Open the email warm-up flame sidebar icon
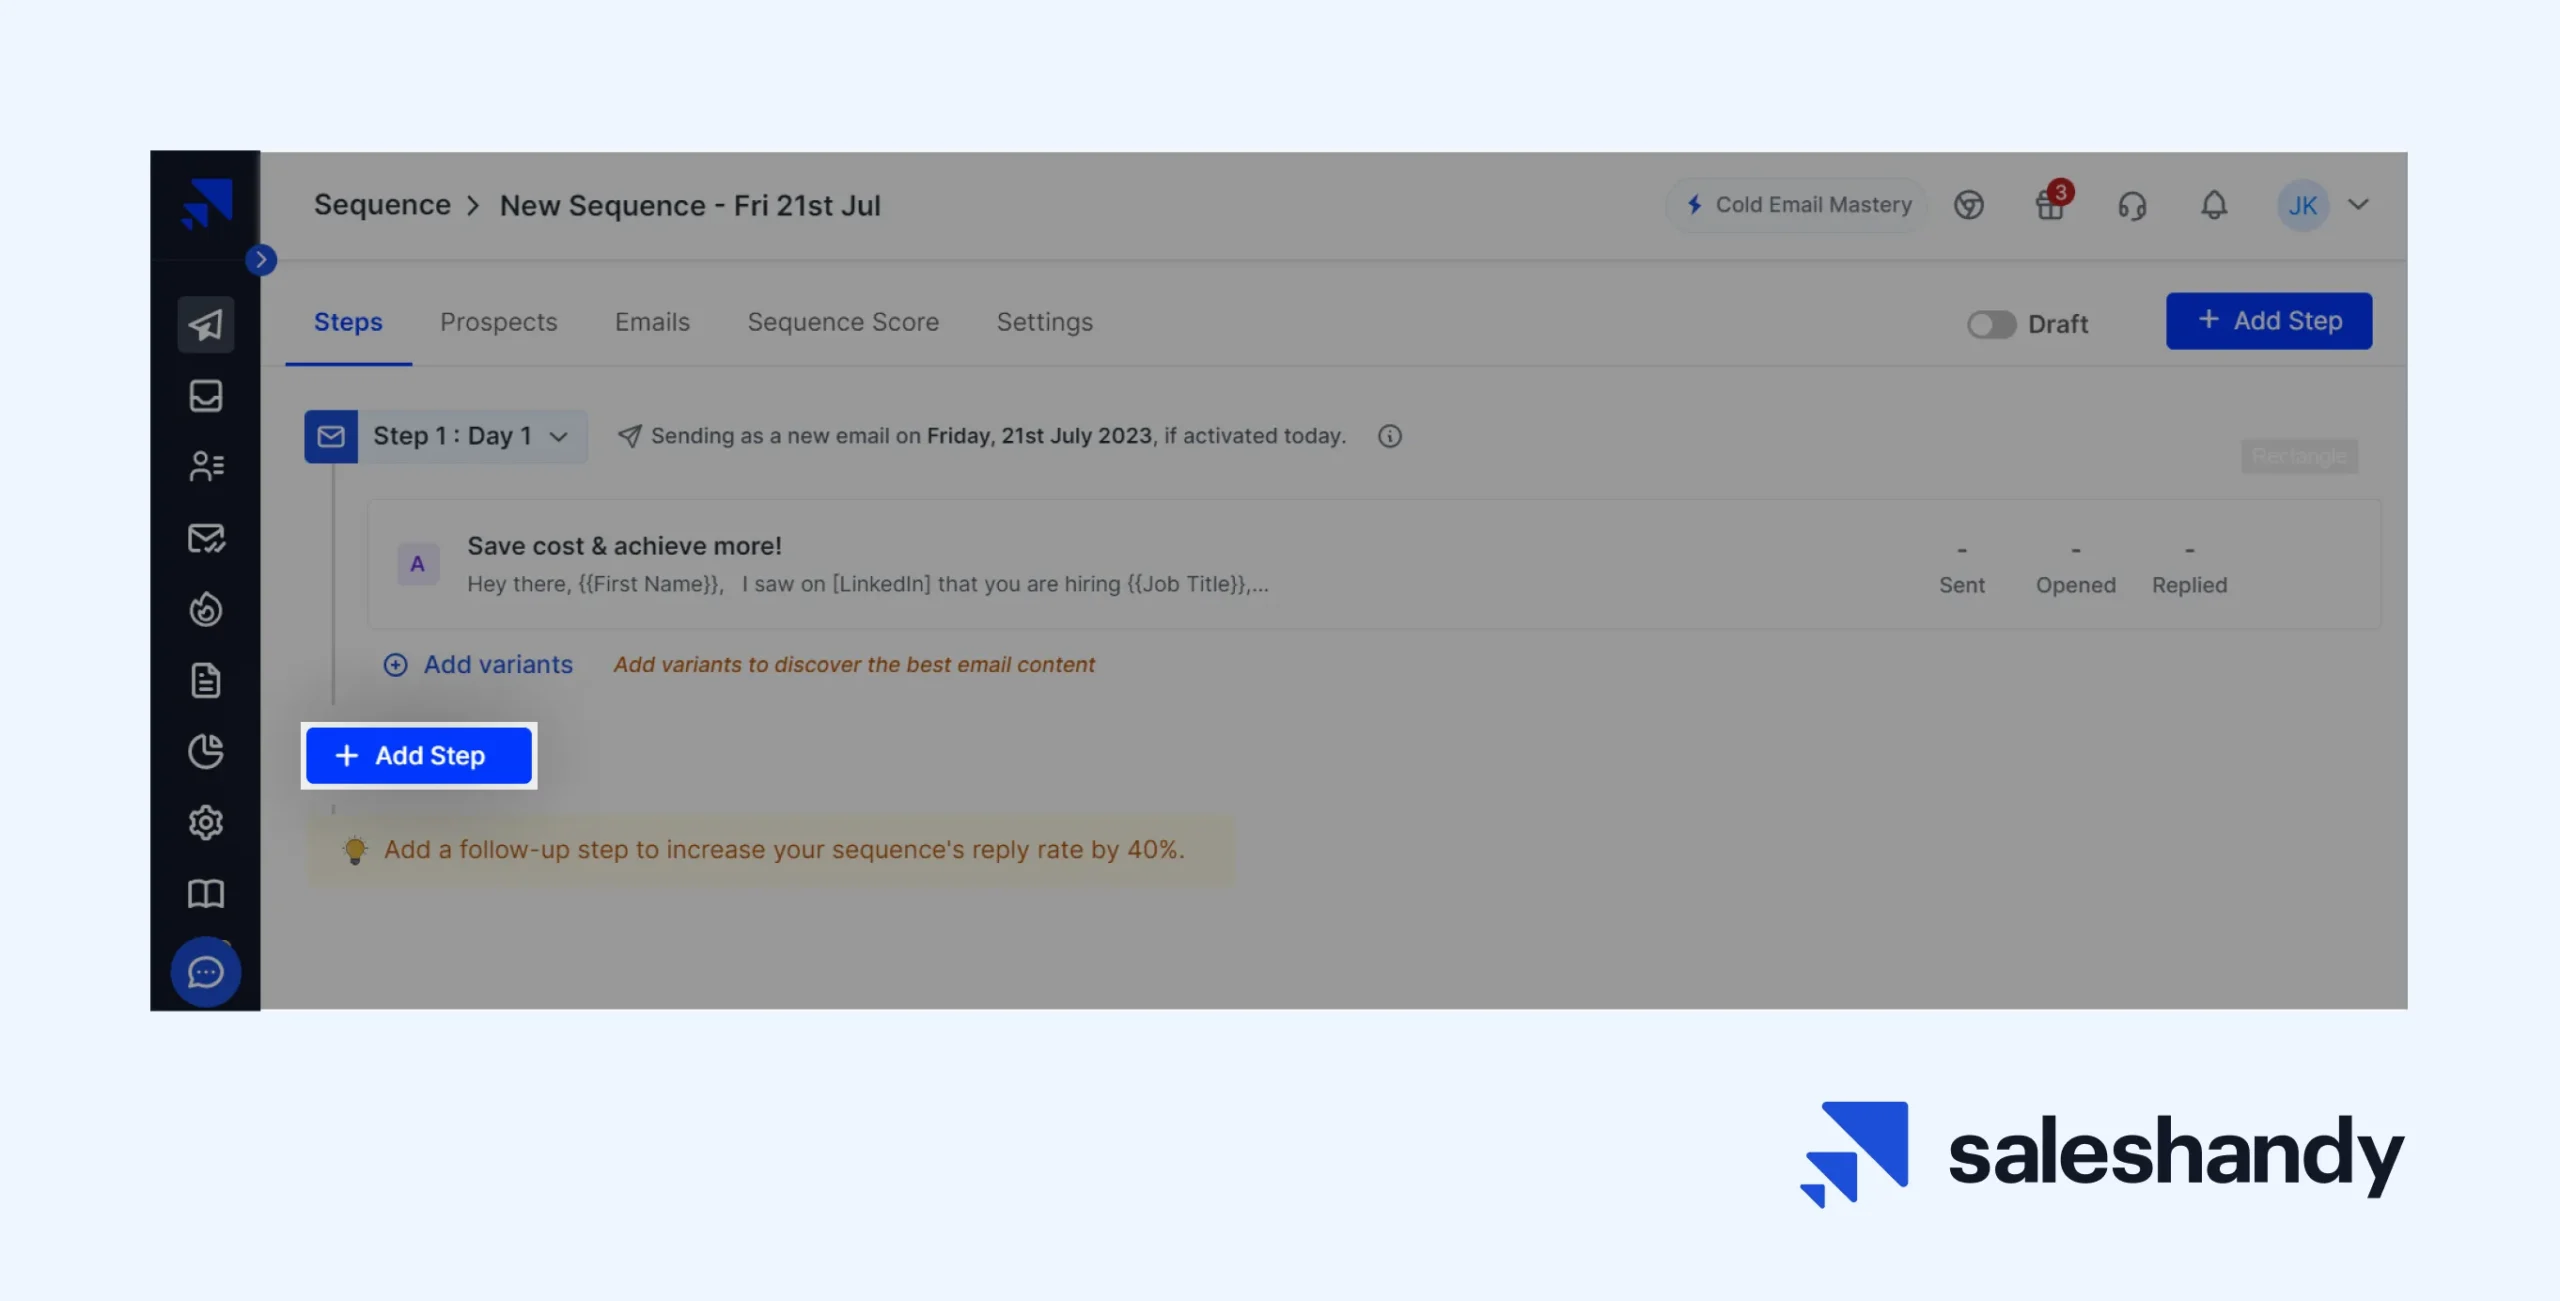Screen dimensions: 2560x1301 coord(206,609)
